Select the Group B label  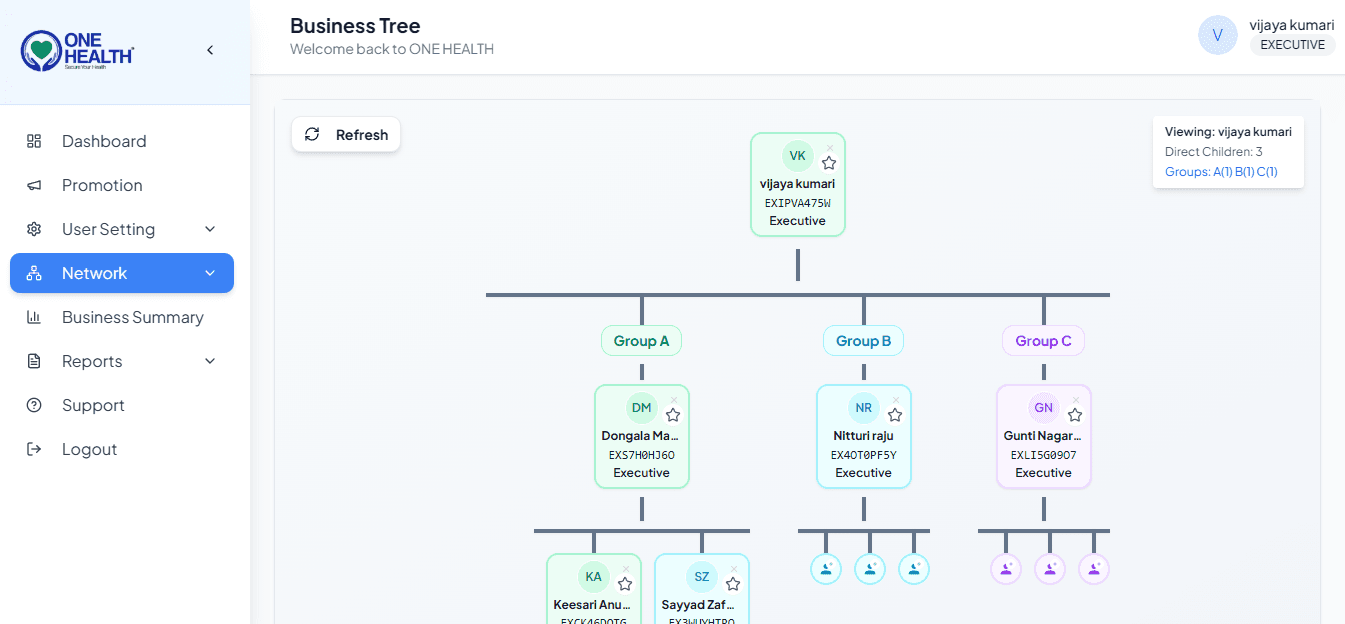pyautogui.click(x=864, y=341)
